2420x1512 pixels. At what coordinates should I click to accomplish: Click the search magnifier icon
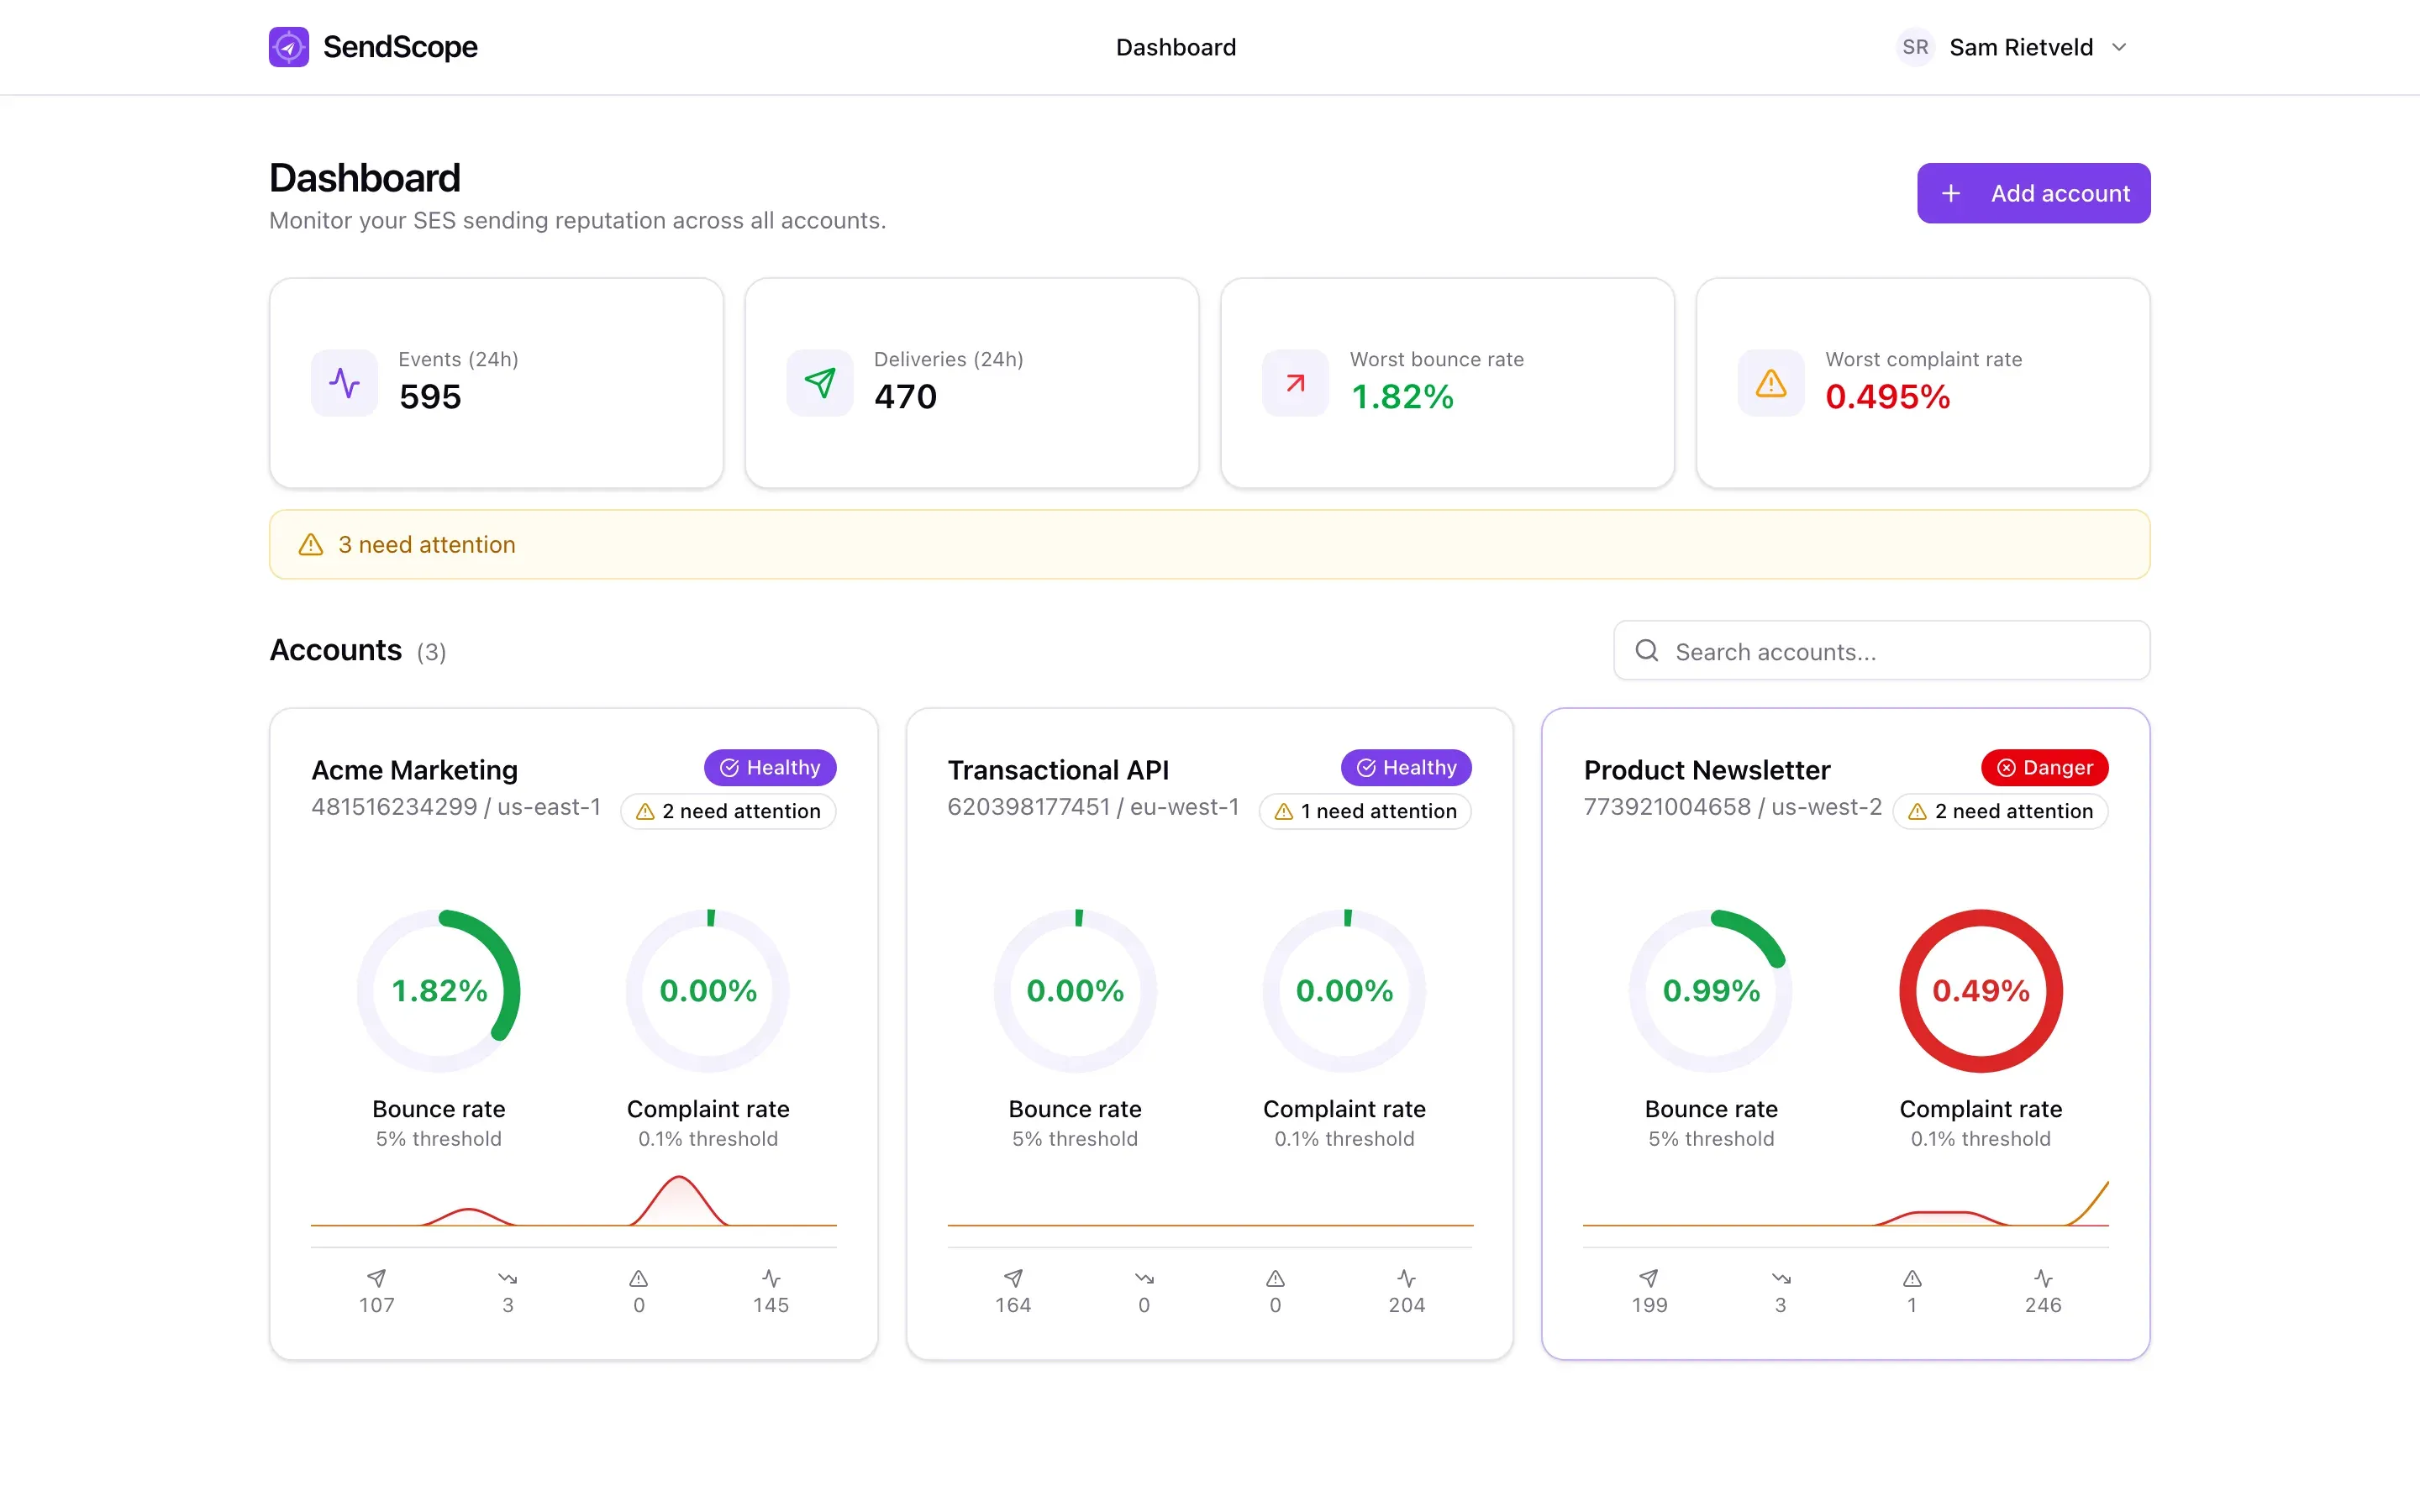coord(1646,651)
